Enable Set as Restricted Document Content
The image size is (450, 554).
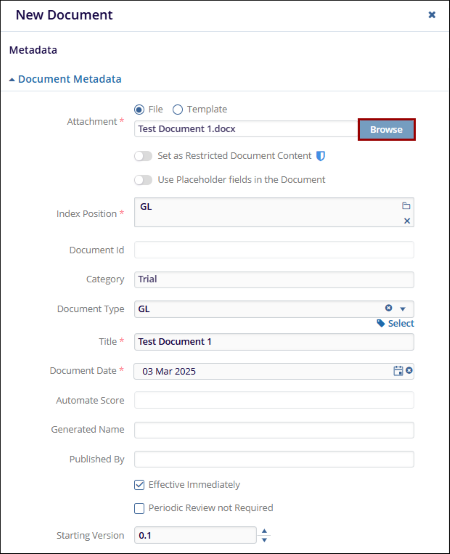[x=143, y=156]
